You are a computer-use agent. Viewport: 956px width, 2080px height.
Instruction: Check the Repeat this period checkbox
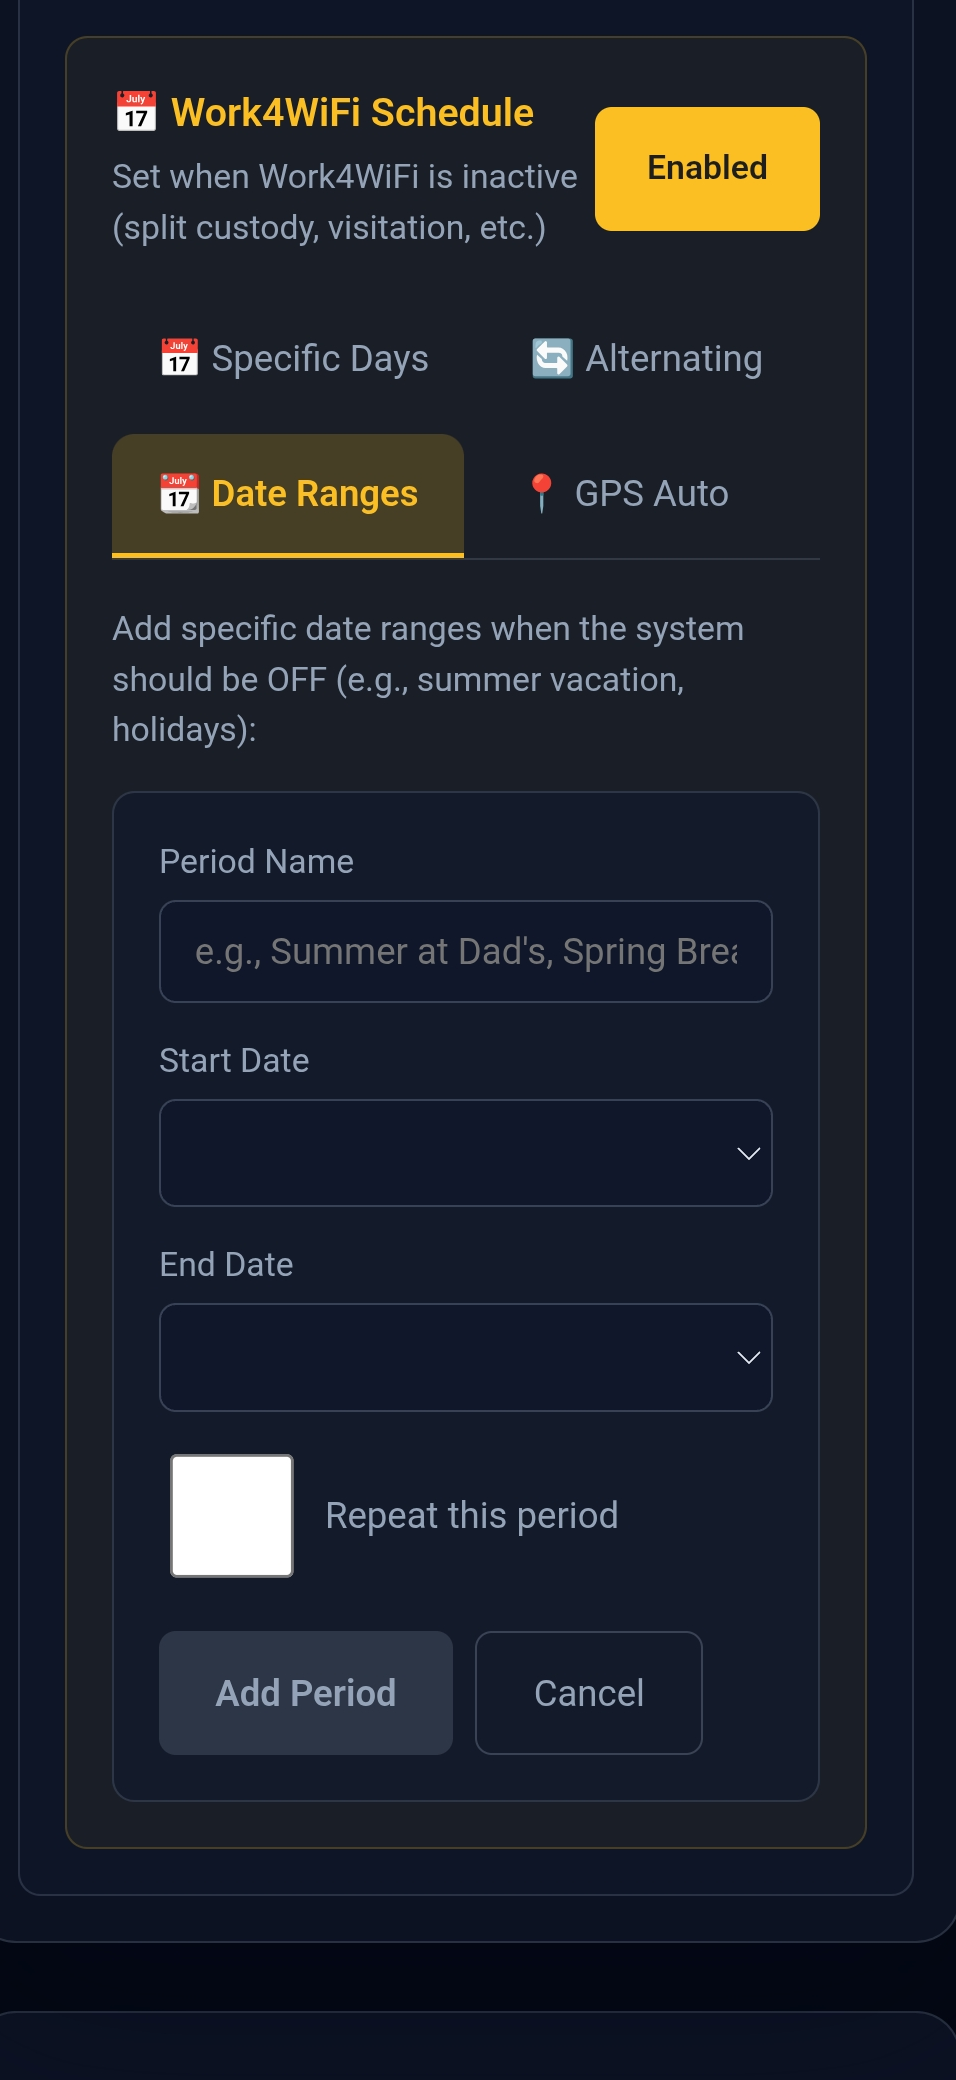231,1515
